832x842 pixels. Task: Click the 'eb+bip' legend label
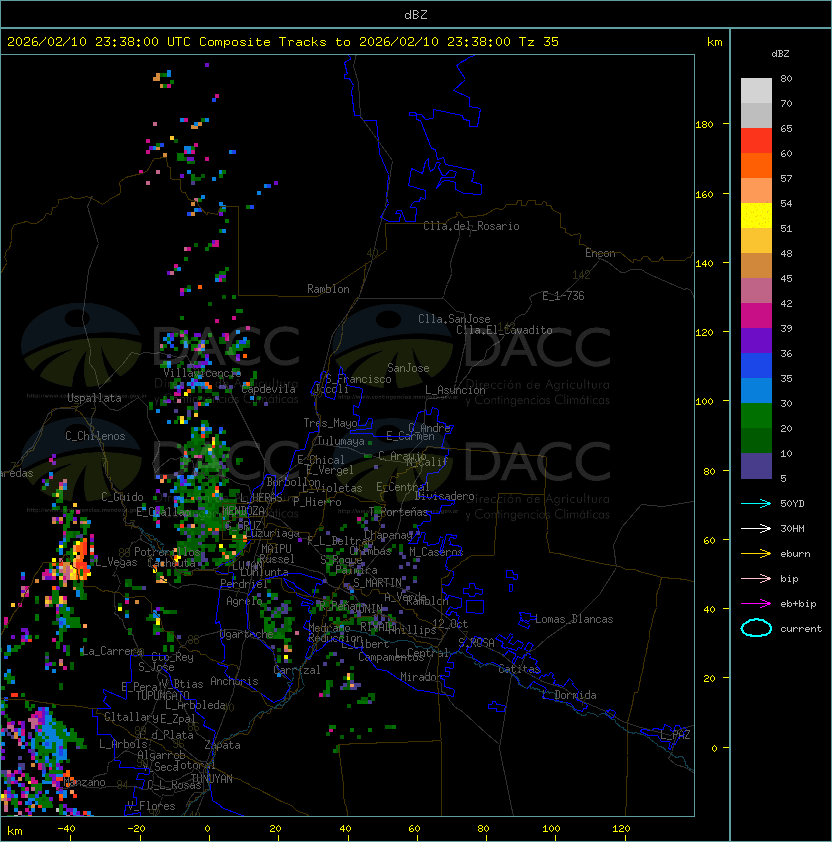(798, 604)
